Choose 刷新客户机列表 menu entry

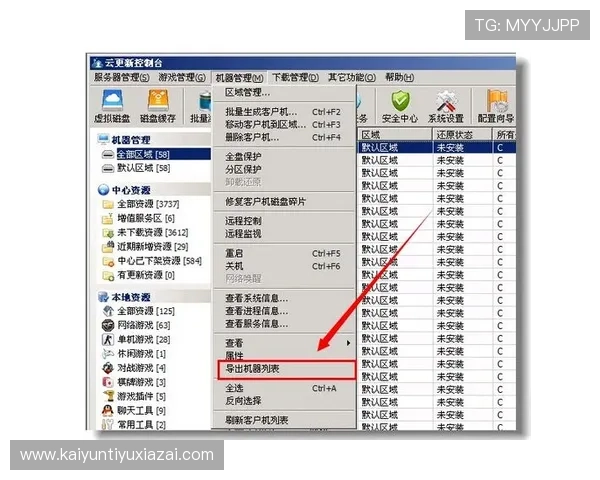(284, 420)
